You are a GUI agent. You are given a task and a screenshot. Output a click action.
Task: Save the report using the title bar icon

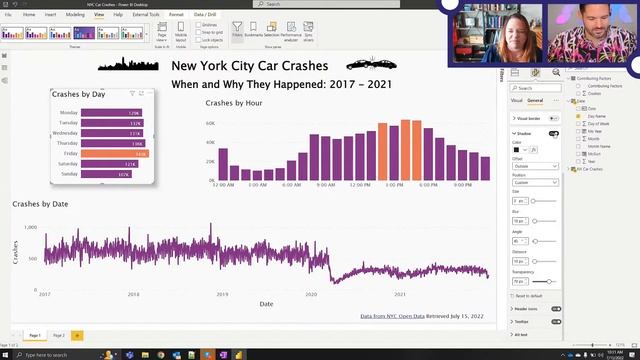click(6, 4)
